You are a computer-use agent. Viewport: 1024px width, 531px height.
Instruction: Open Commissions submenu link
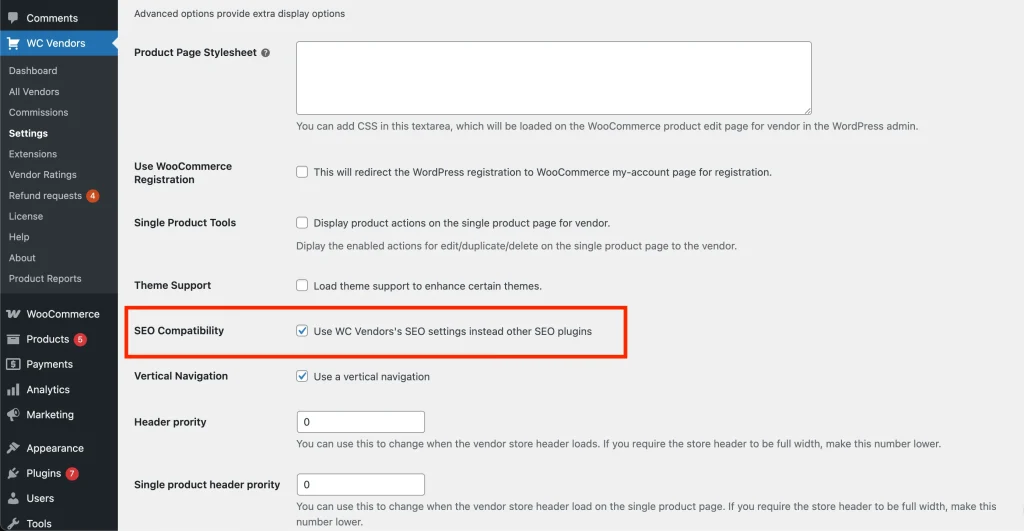click(39, 112)
